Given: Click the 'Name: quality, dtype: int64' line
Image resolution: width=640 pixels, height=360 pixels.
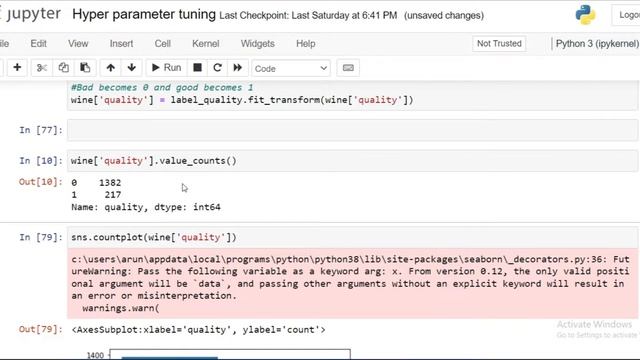Looking at the screenshot, I should pos(146,207).
